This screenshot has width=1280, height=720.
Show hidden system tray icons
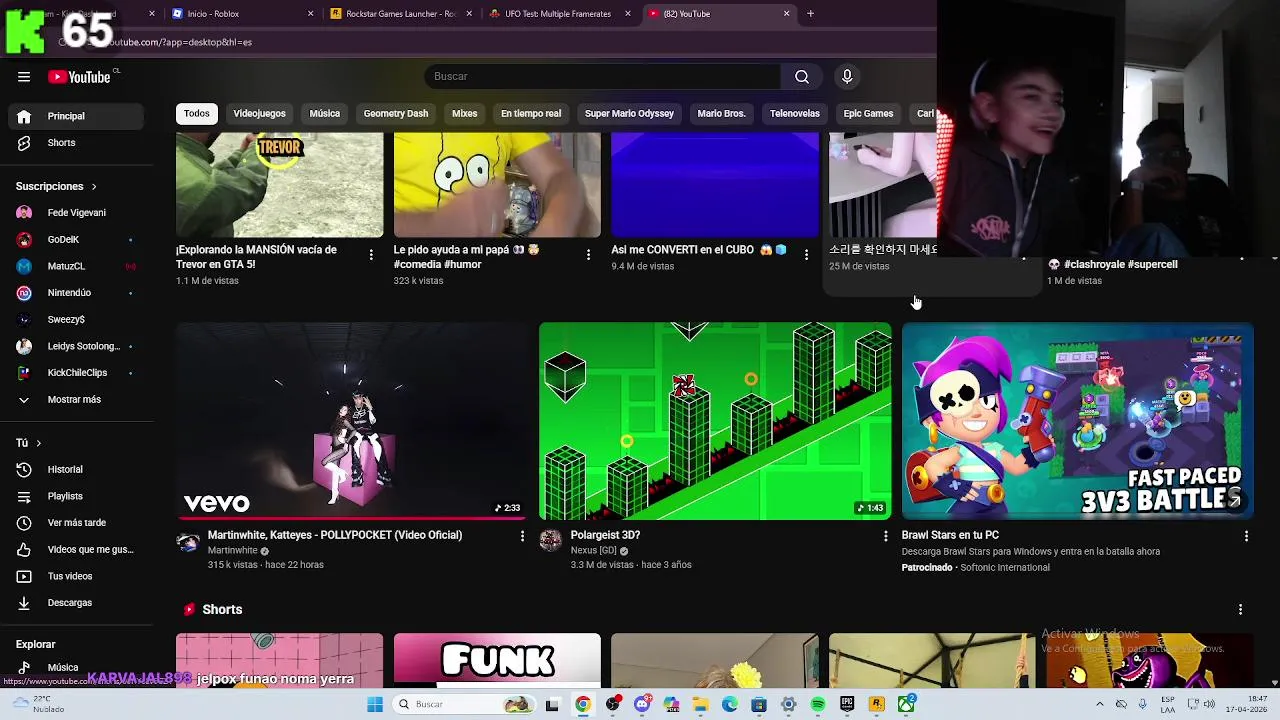coord(1100,705)
